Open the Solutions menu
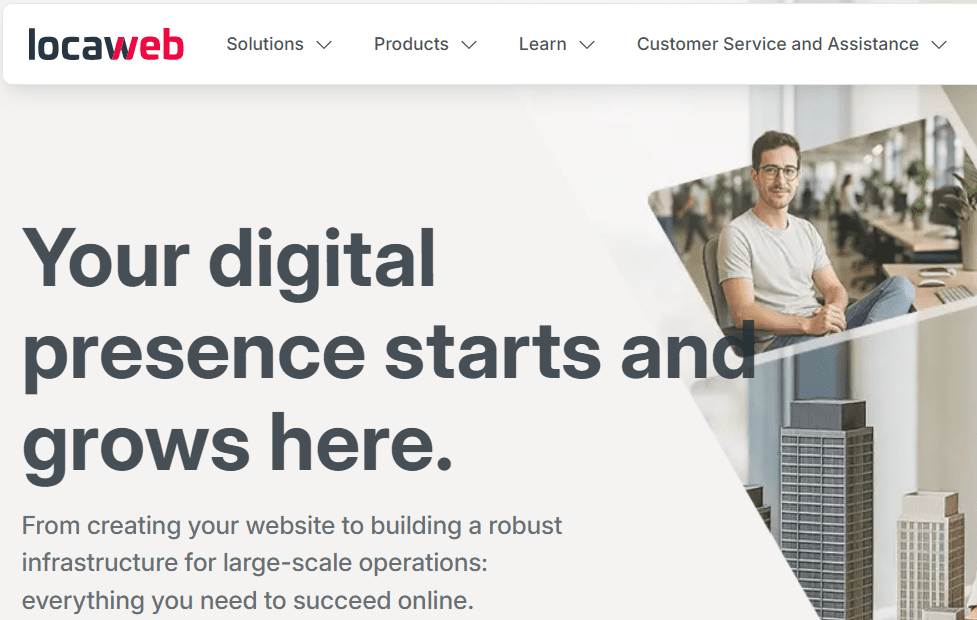The image size is (977, 620). click(x=265, y=44)
